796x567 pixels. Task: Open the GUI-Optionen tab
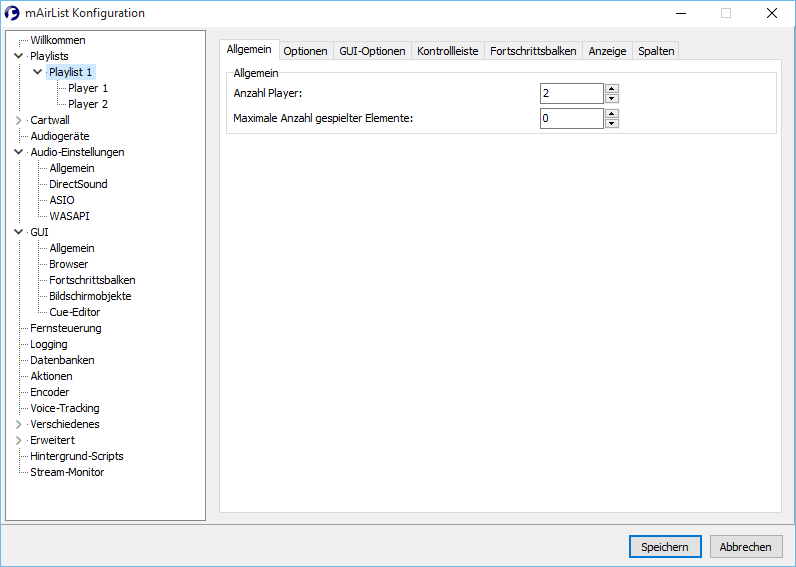click(x=372, y=51)
